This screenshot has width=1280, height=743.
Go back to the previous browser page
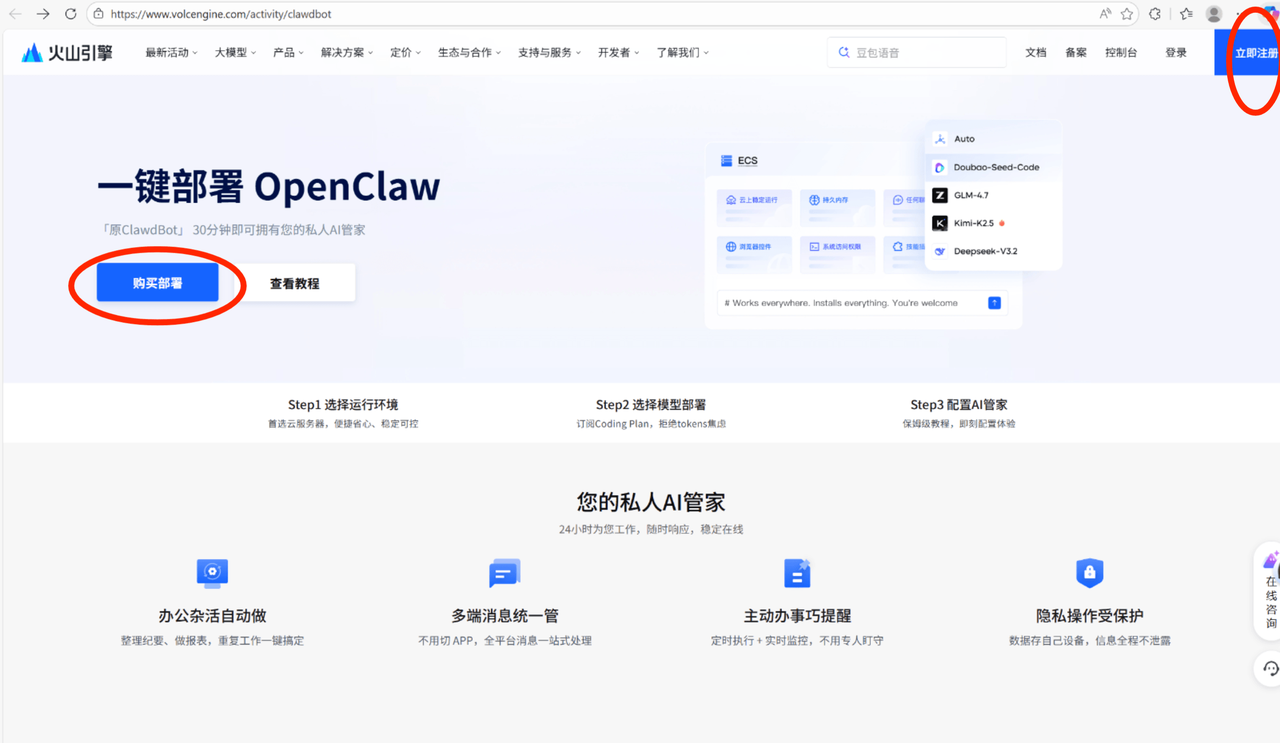[15, 14]
